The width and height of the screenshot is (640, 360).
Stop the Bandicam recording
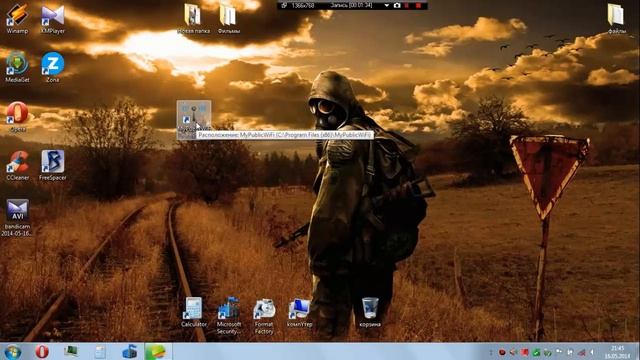[x=418, y=5]
